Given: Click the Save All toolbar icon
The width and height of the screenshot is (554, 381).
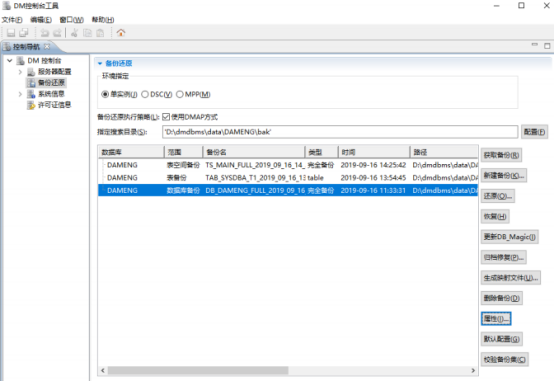Looking at the screenshot, I should pos(24,33).
